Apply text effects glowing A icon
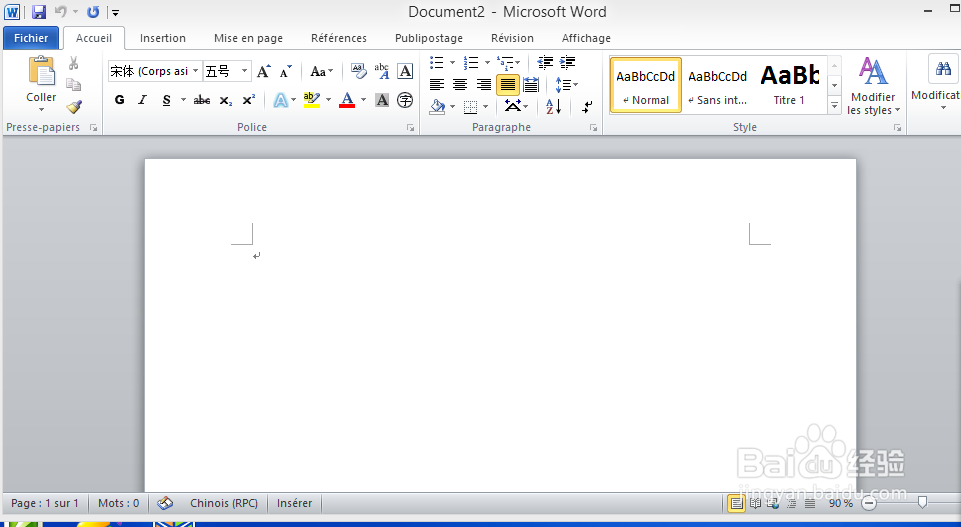The image size is (961, 527). coord(280,100)
